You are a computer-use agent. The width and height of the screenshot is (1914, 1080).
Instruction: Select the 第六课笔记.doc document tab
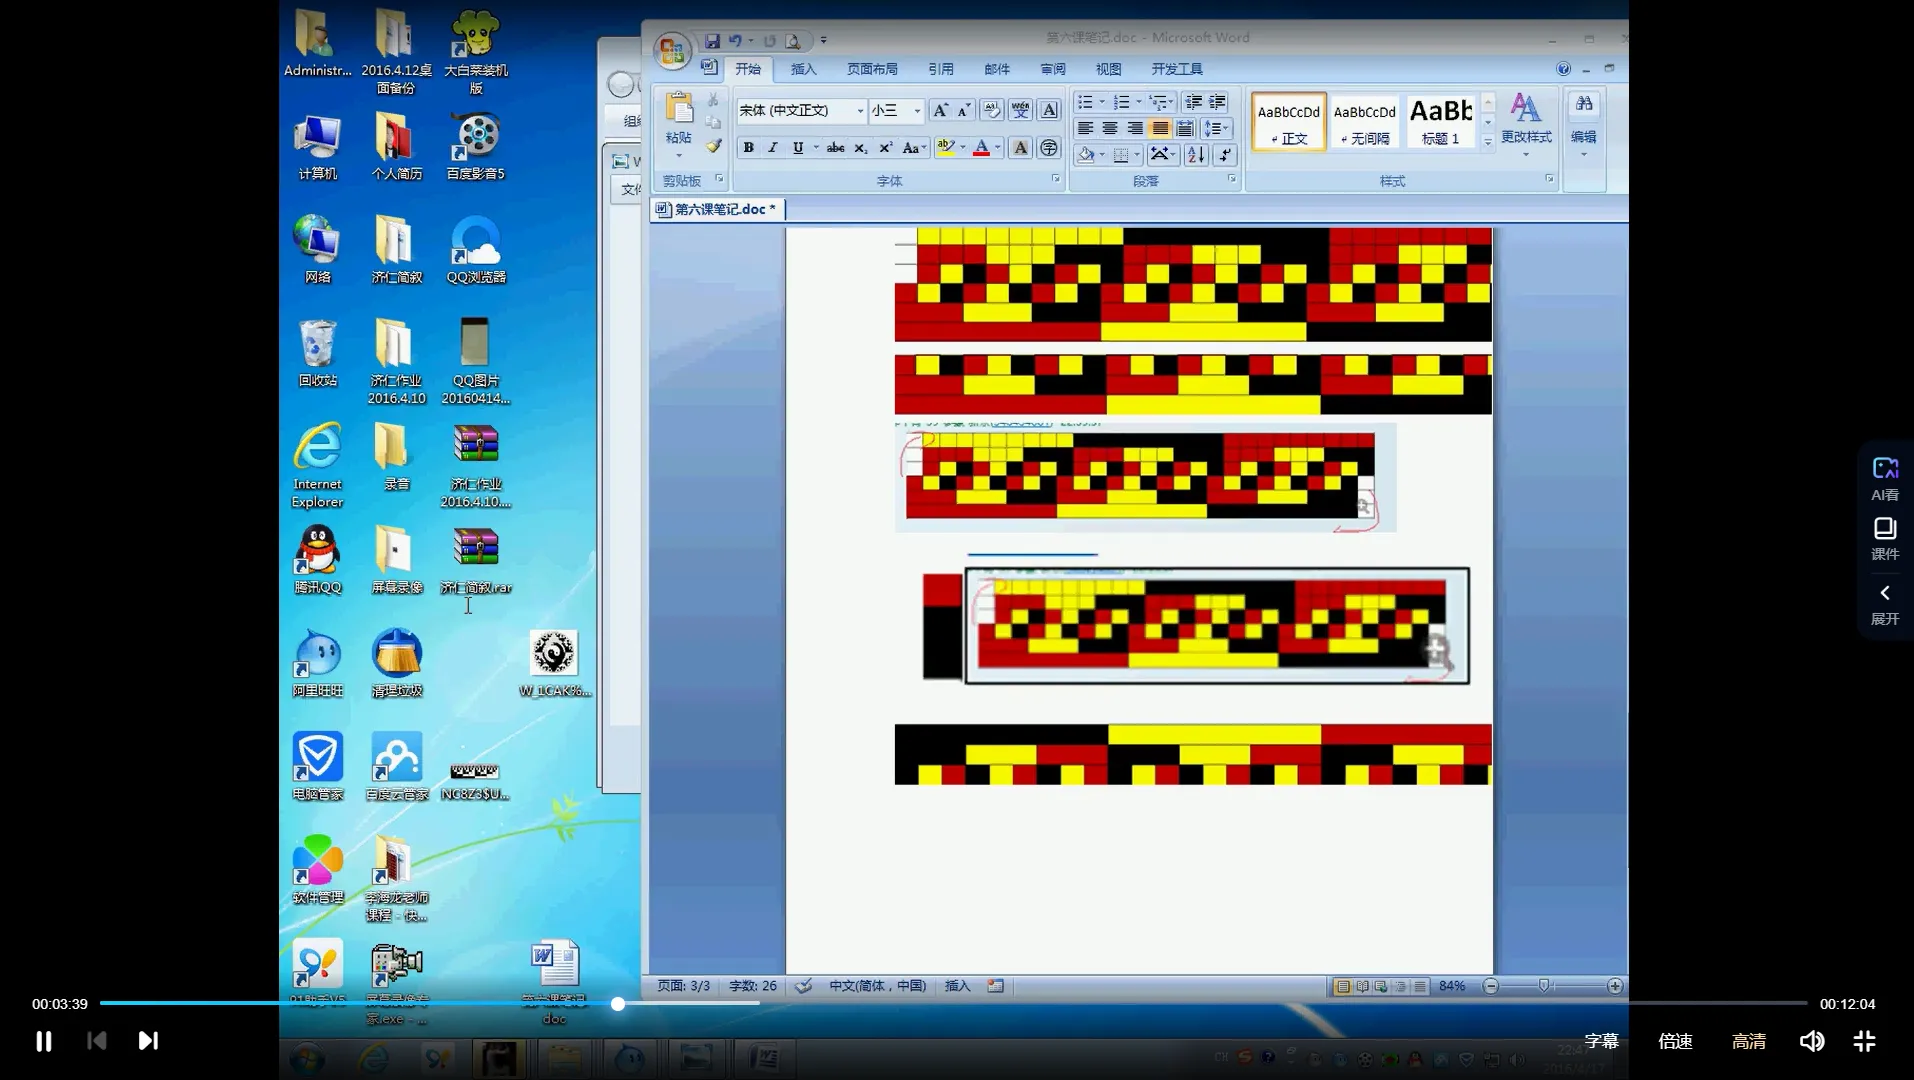(x=717, y=209)
